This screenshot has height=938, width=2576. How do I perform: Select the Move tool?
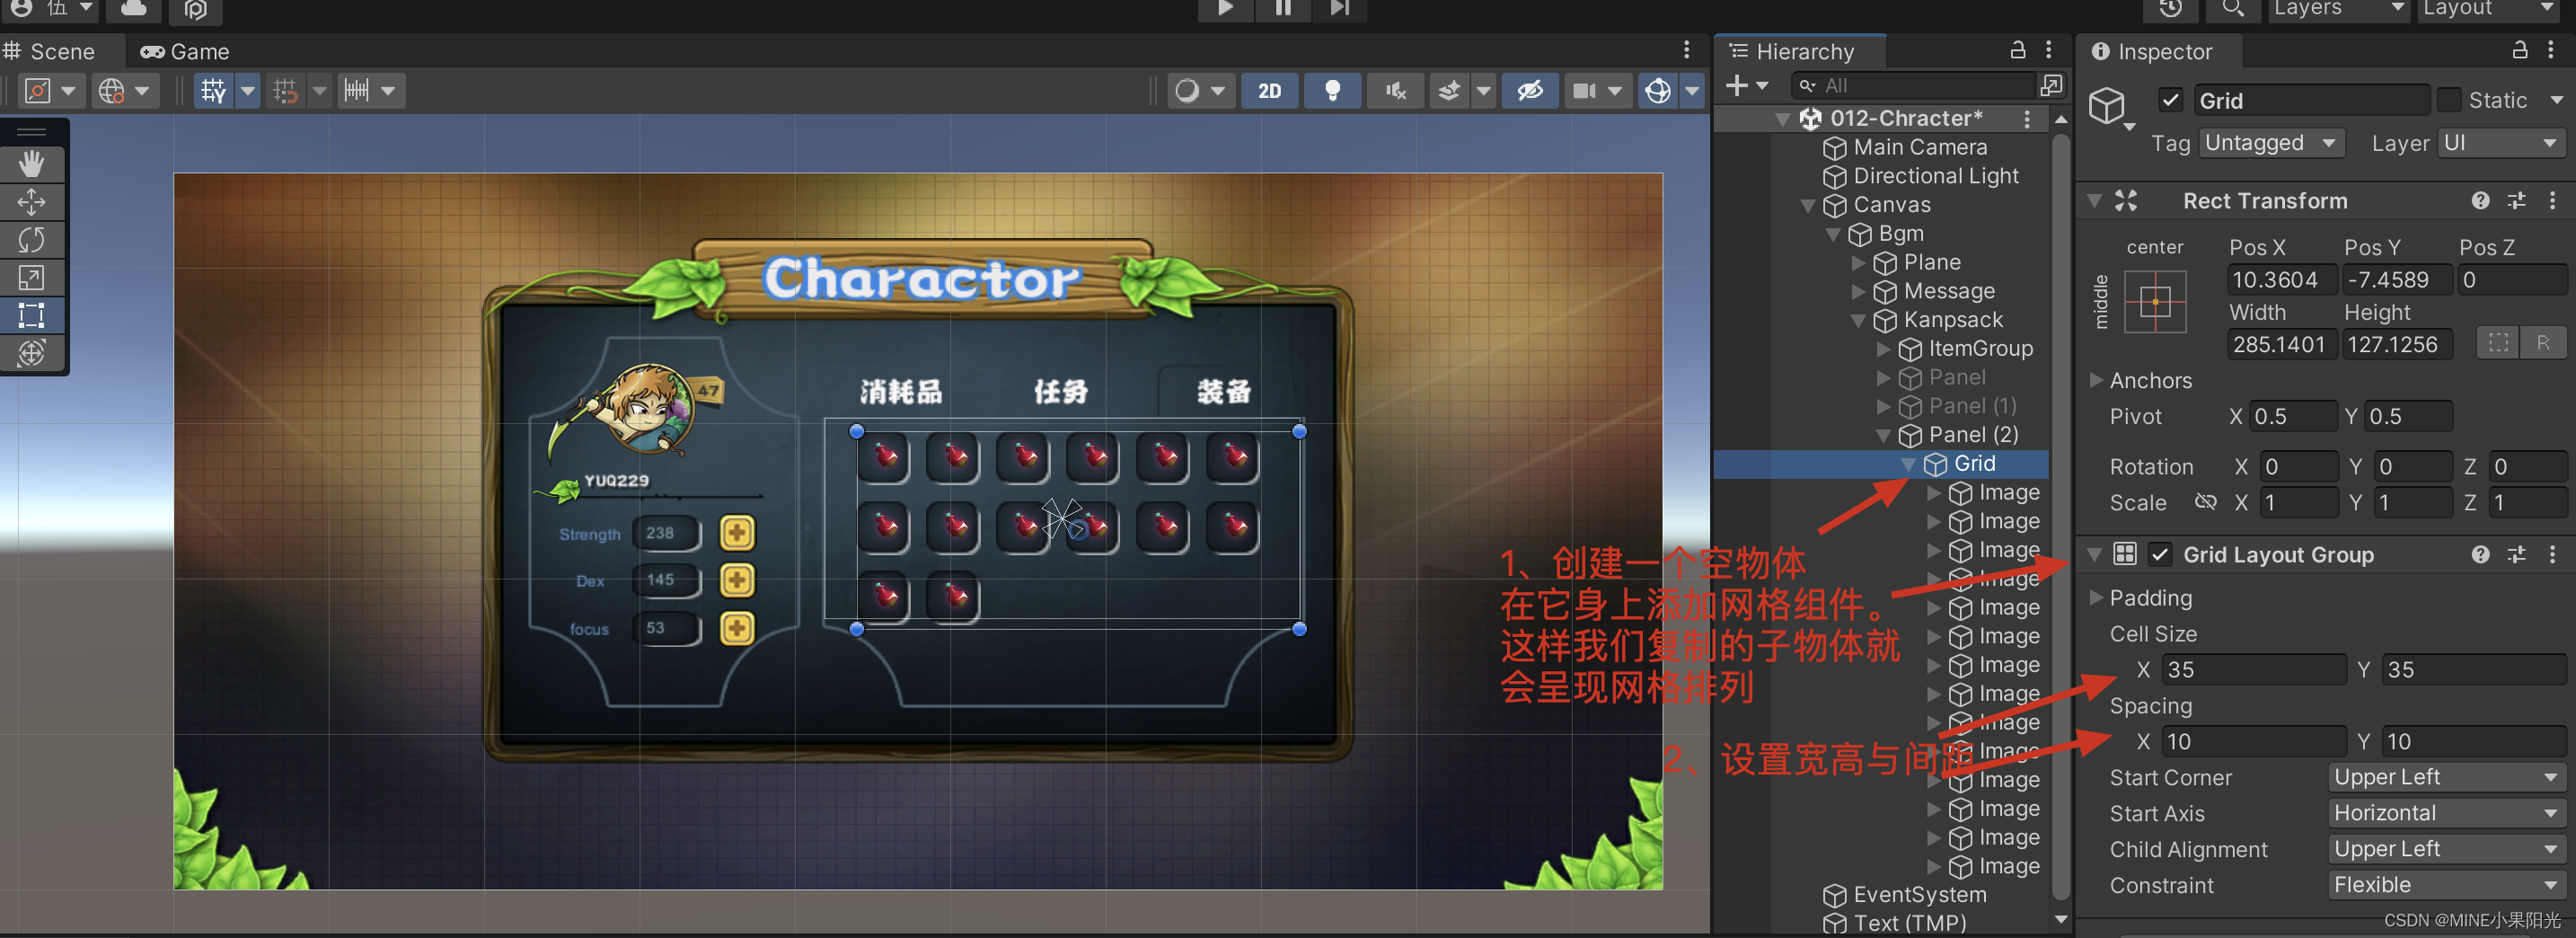coord(32,202)
